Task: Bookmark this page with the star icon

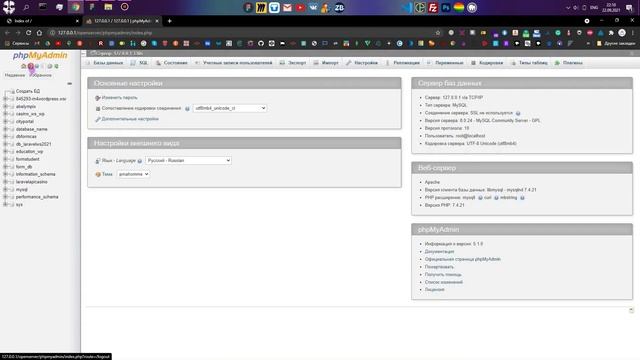Action: point(438,33)
